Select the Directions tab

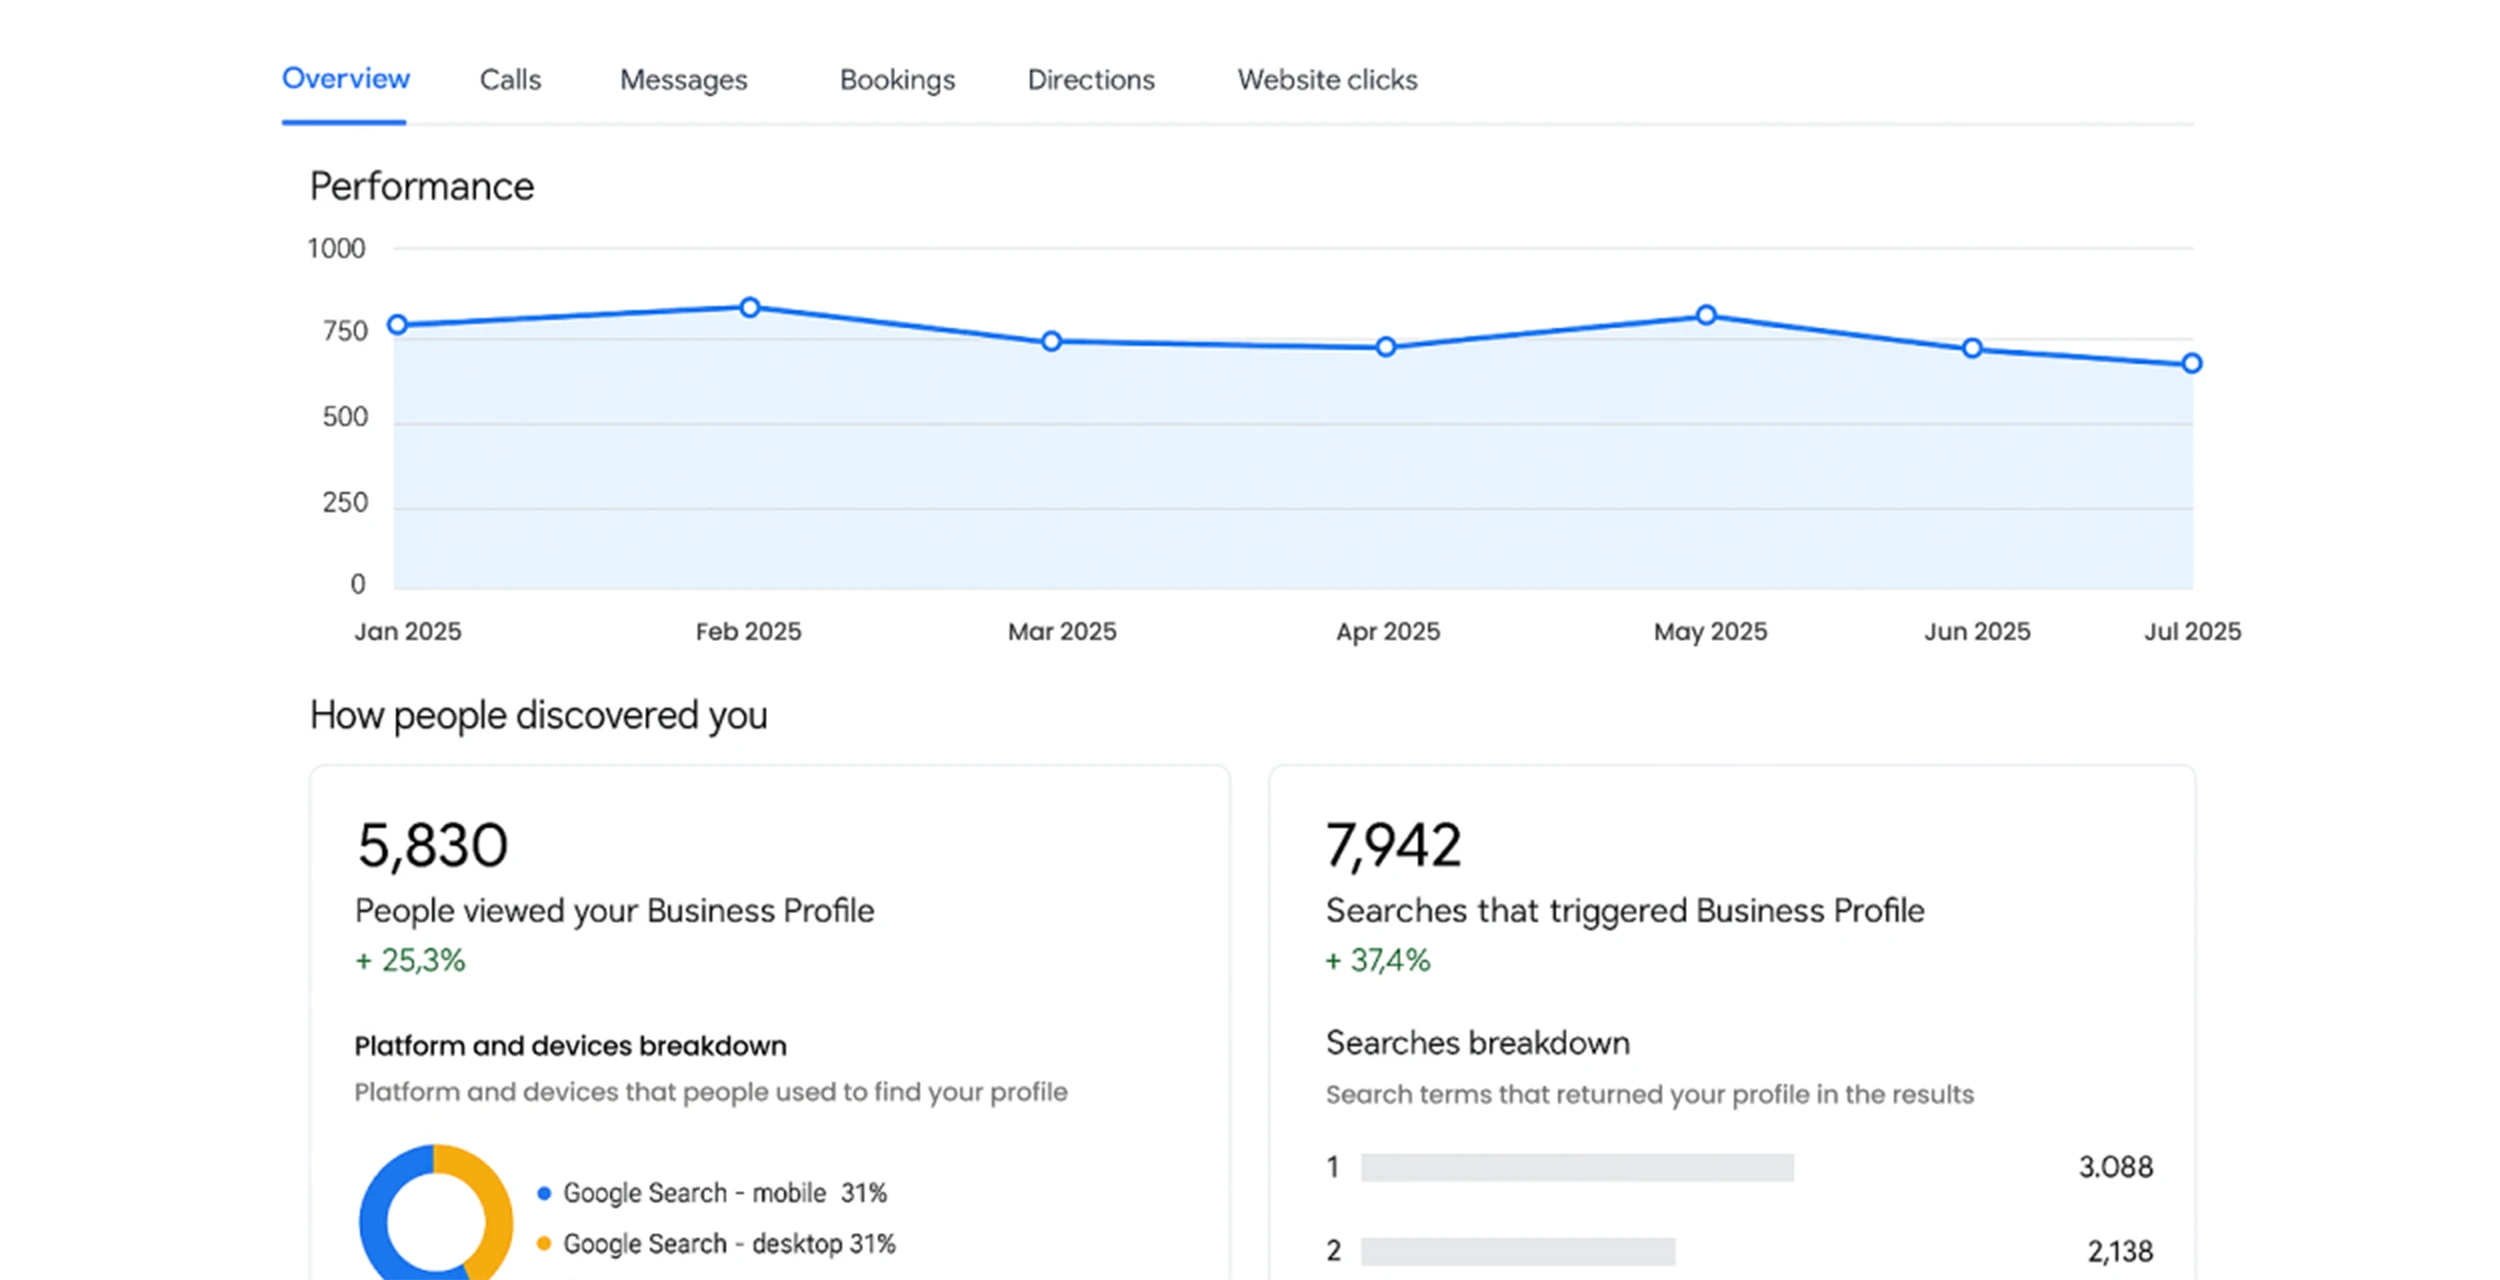tap(1091, 80)
